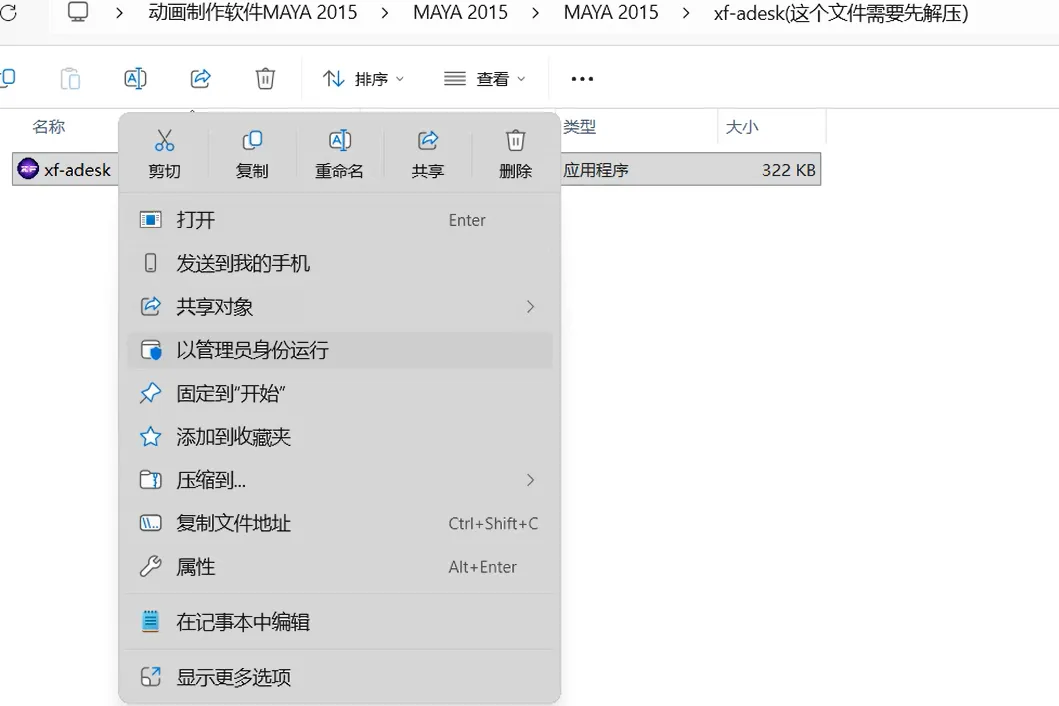
Task: Click the toolbar Rename icon
Action: coord(136,78)
